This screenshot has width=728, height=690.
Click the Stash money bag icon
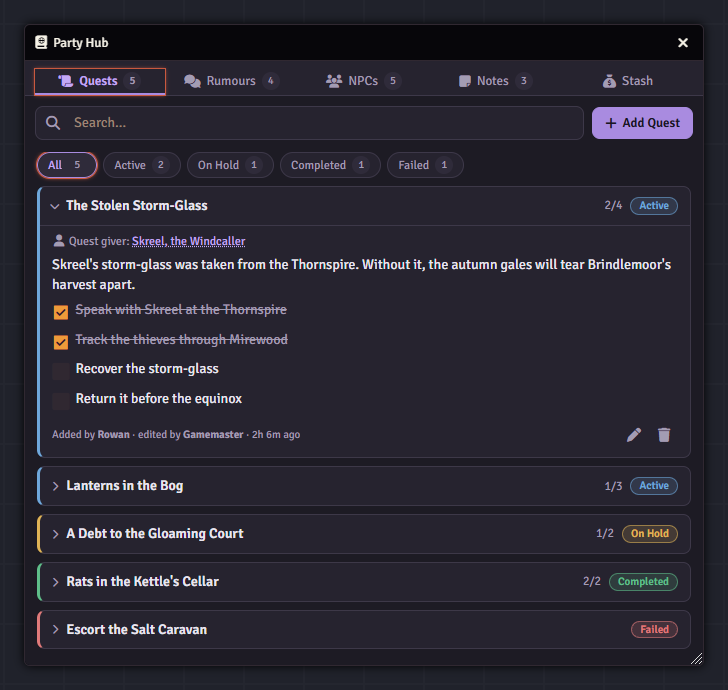(609, 81)
